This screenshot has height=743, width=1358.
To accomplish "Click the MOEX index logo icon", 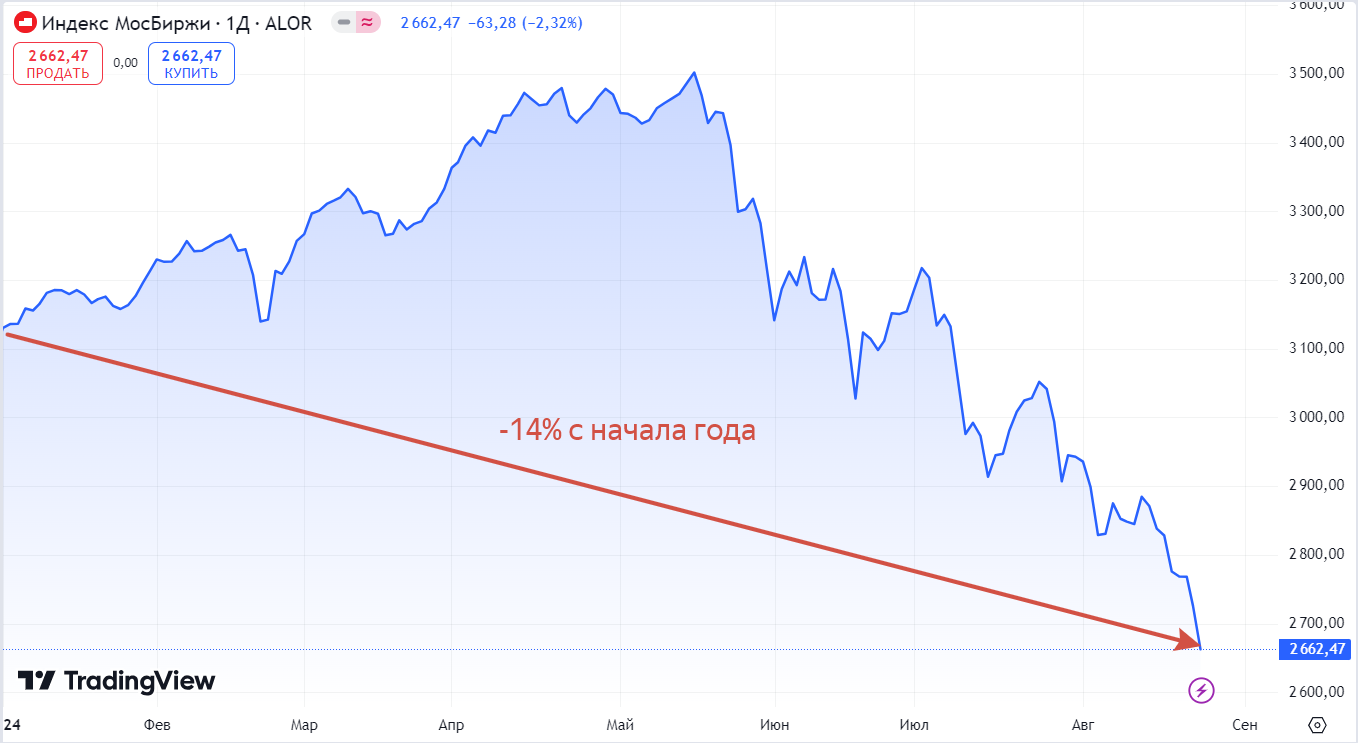I will pos(26,22).
